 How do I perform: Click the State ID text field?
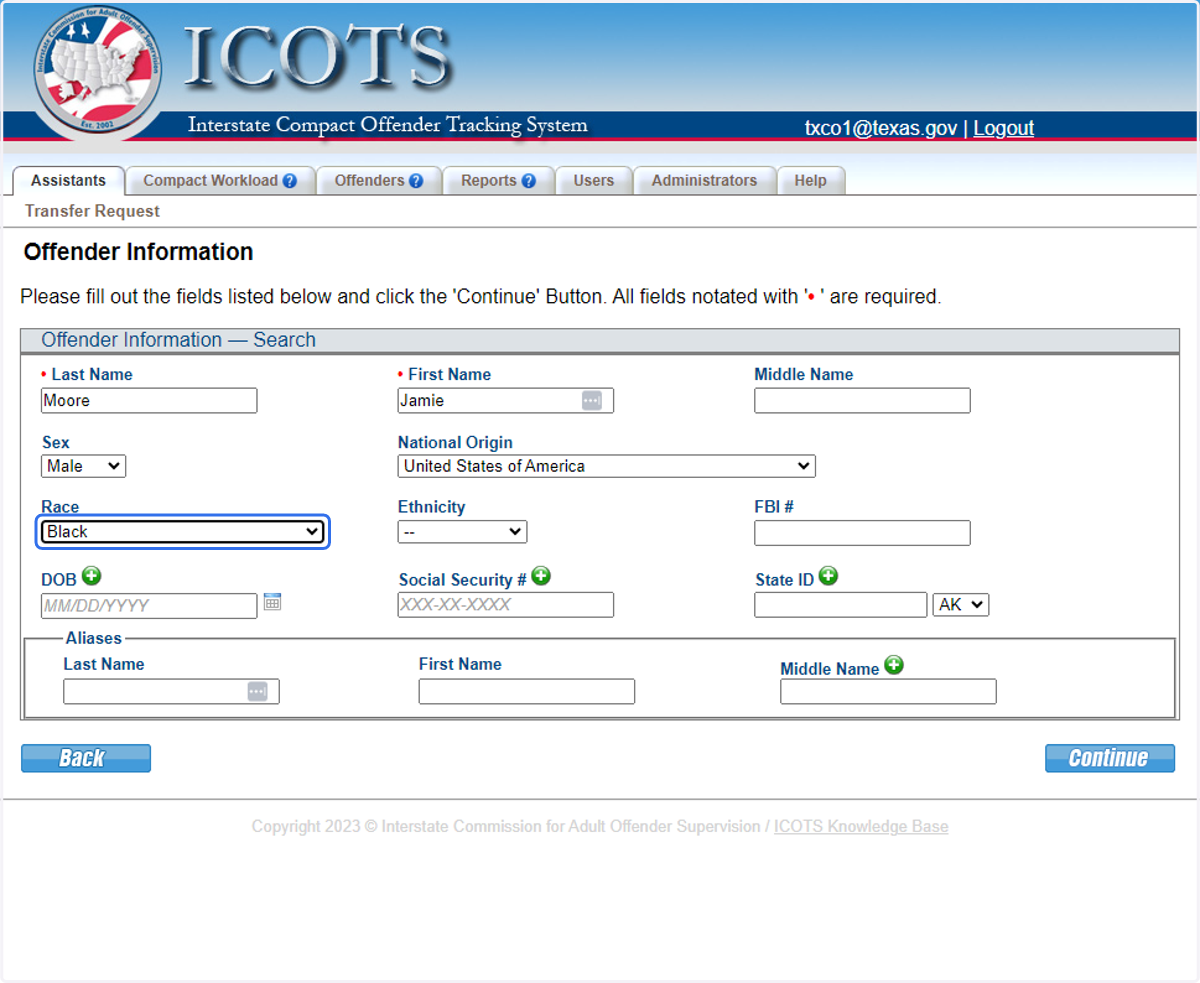tap(841, 605)
